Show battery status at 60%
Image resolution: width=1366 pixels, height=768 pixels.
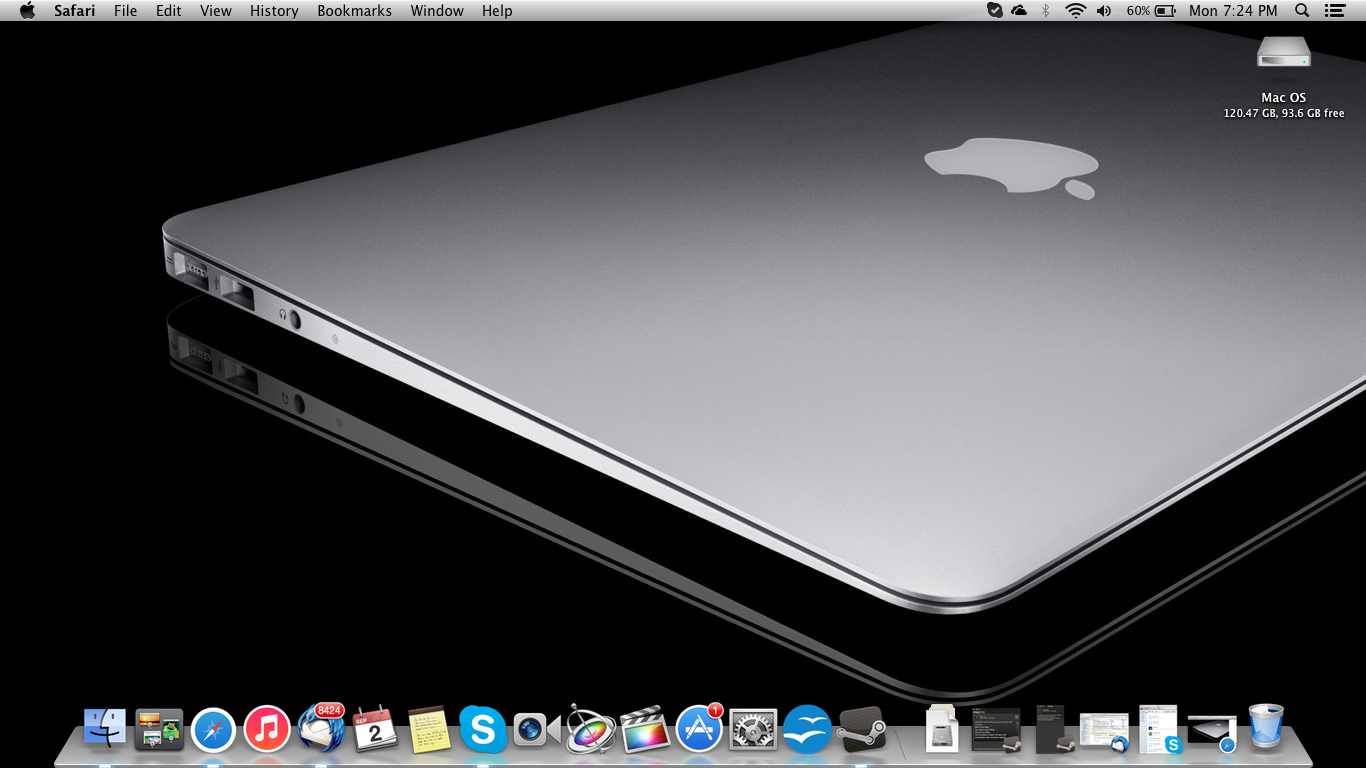pos(1151,11)
